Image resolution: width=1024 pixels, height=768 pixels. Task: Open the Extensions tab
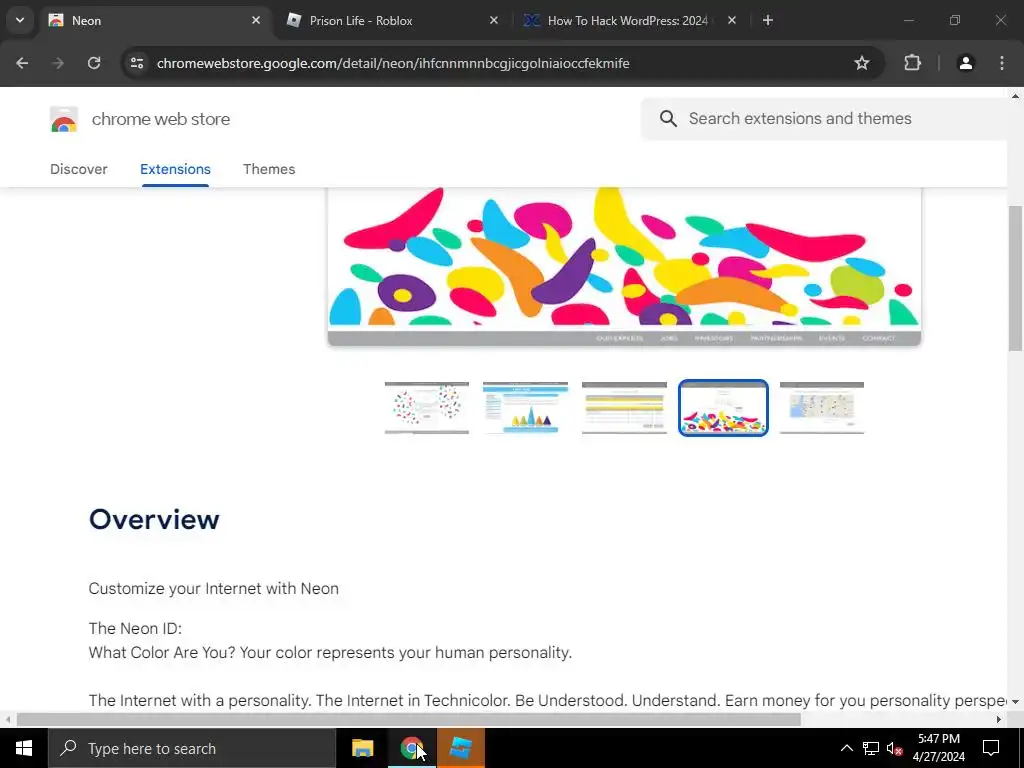[x=175, y=169]
